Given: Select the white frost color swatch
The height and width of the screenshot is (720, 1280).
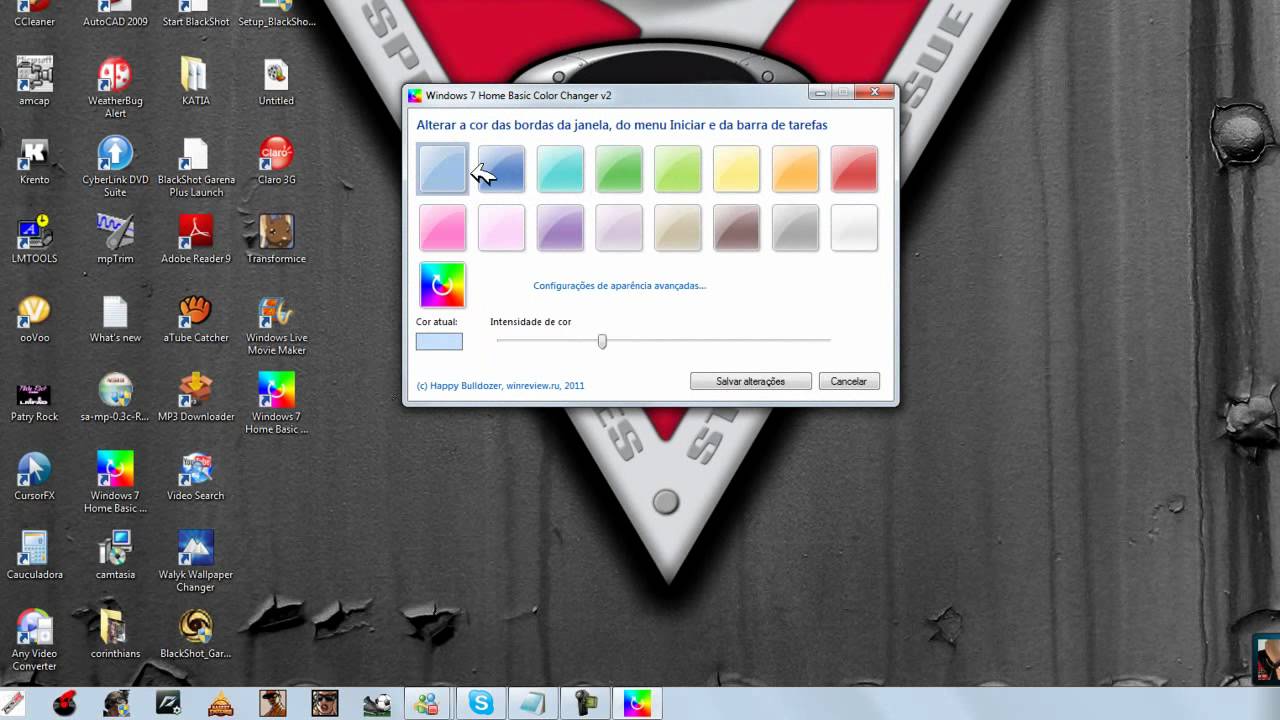Looking at the screenshot, I should (x=854, y=228).
